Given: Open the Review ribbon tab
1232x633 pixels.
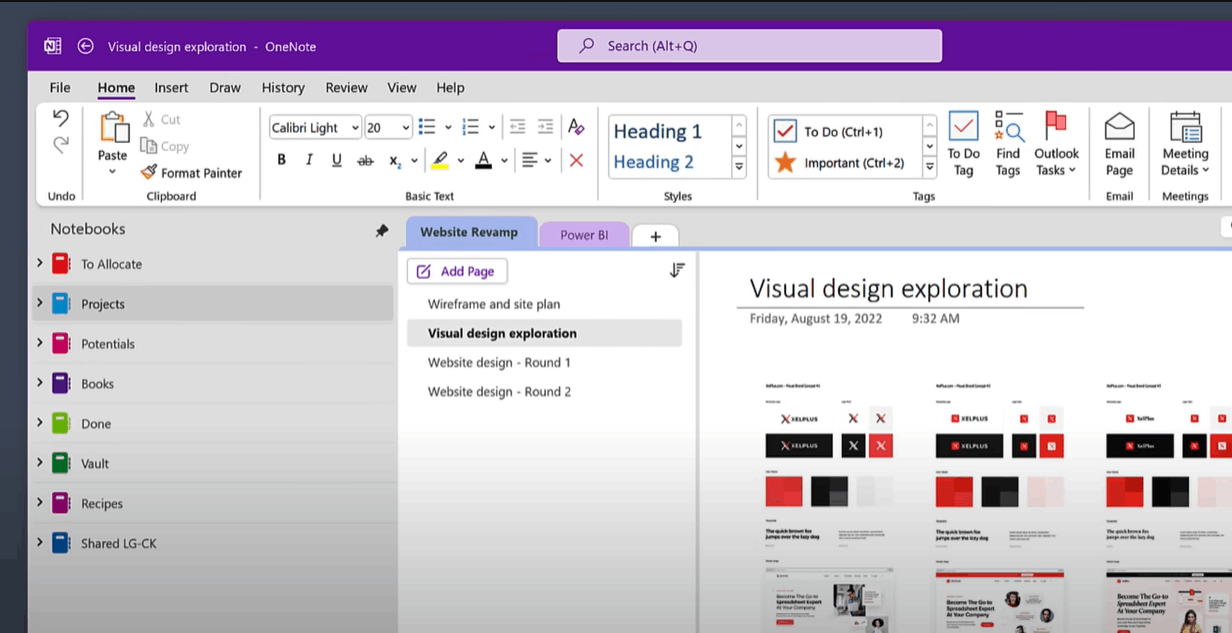Looking at the screenshot, I should pos(346,87).
